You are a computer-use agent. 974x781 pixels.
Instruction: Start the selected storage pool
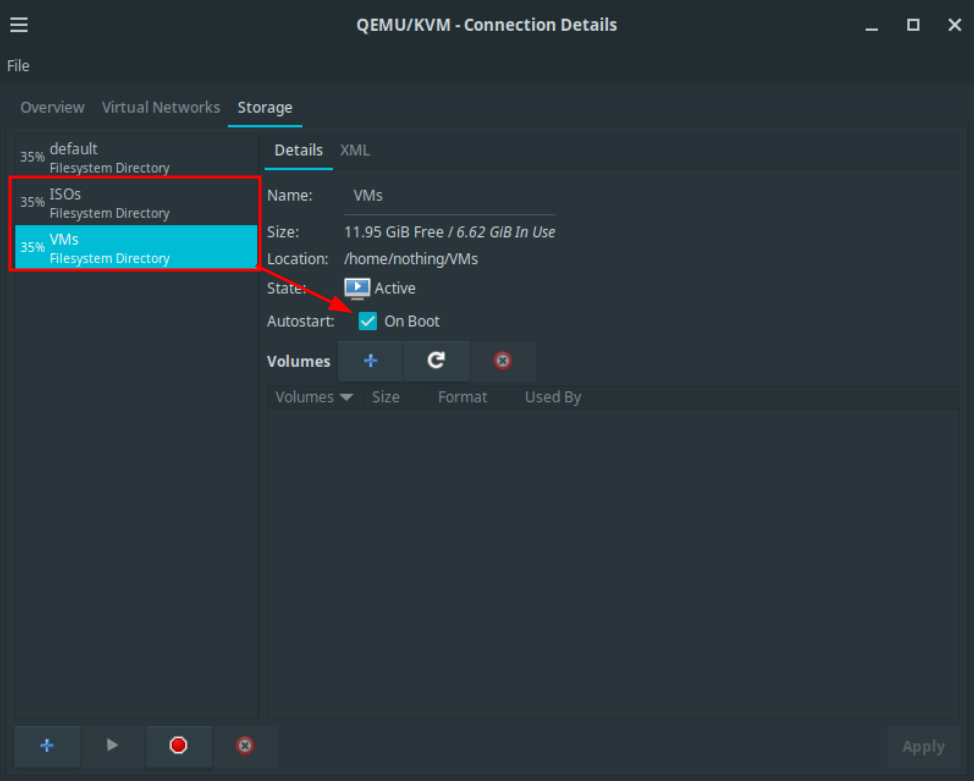click(x=112, y=746)
